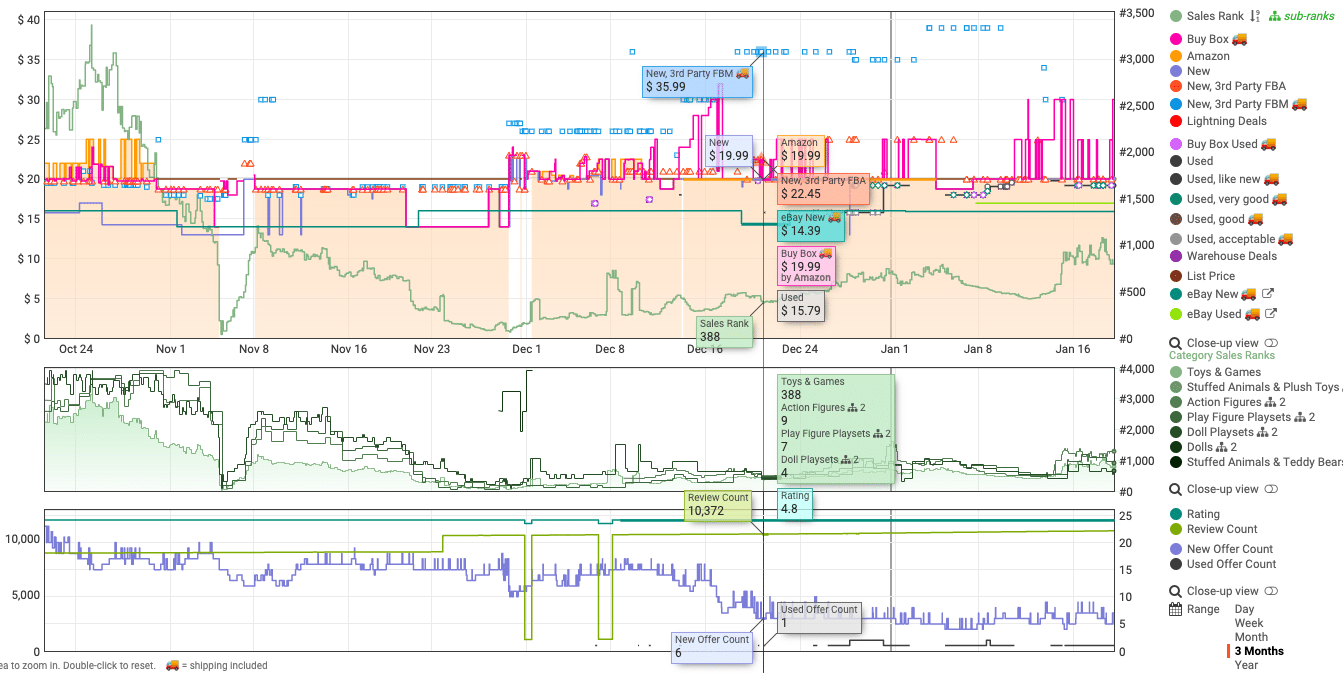Switch chart range to Year

[1246, 665]
